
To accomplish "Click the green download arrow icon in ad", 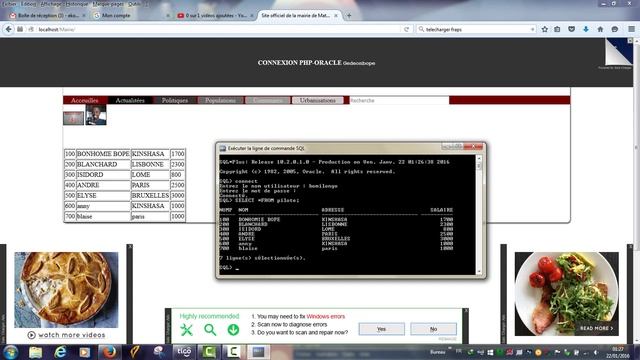I will click(233, 329).
